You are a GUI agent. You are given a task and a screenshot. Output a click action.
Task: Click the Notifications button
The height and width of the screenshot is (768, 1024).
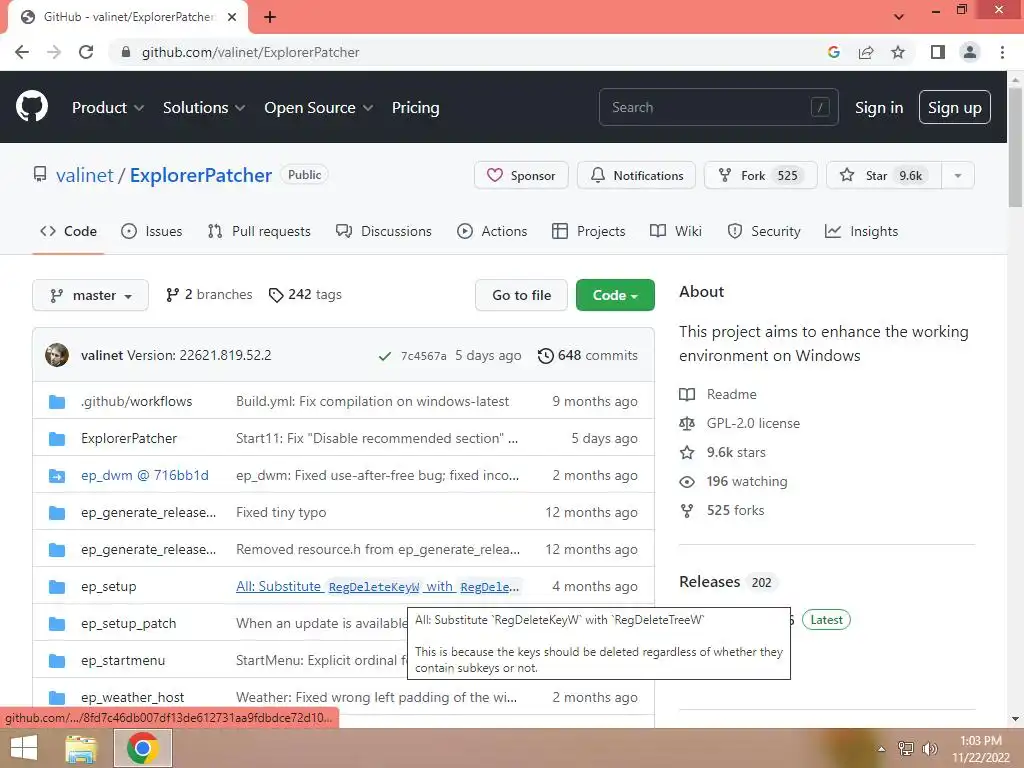click(637, 176)
